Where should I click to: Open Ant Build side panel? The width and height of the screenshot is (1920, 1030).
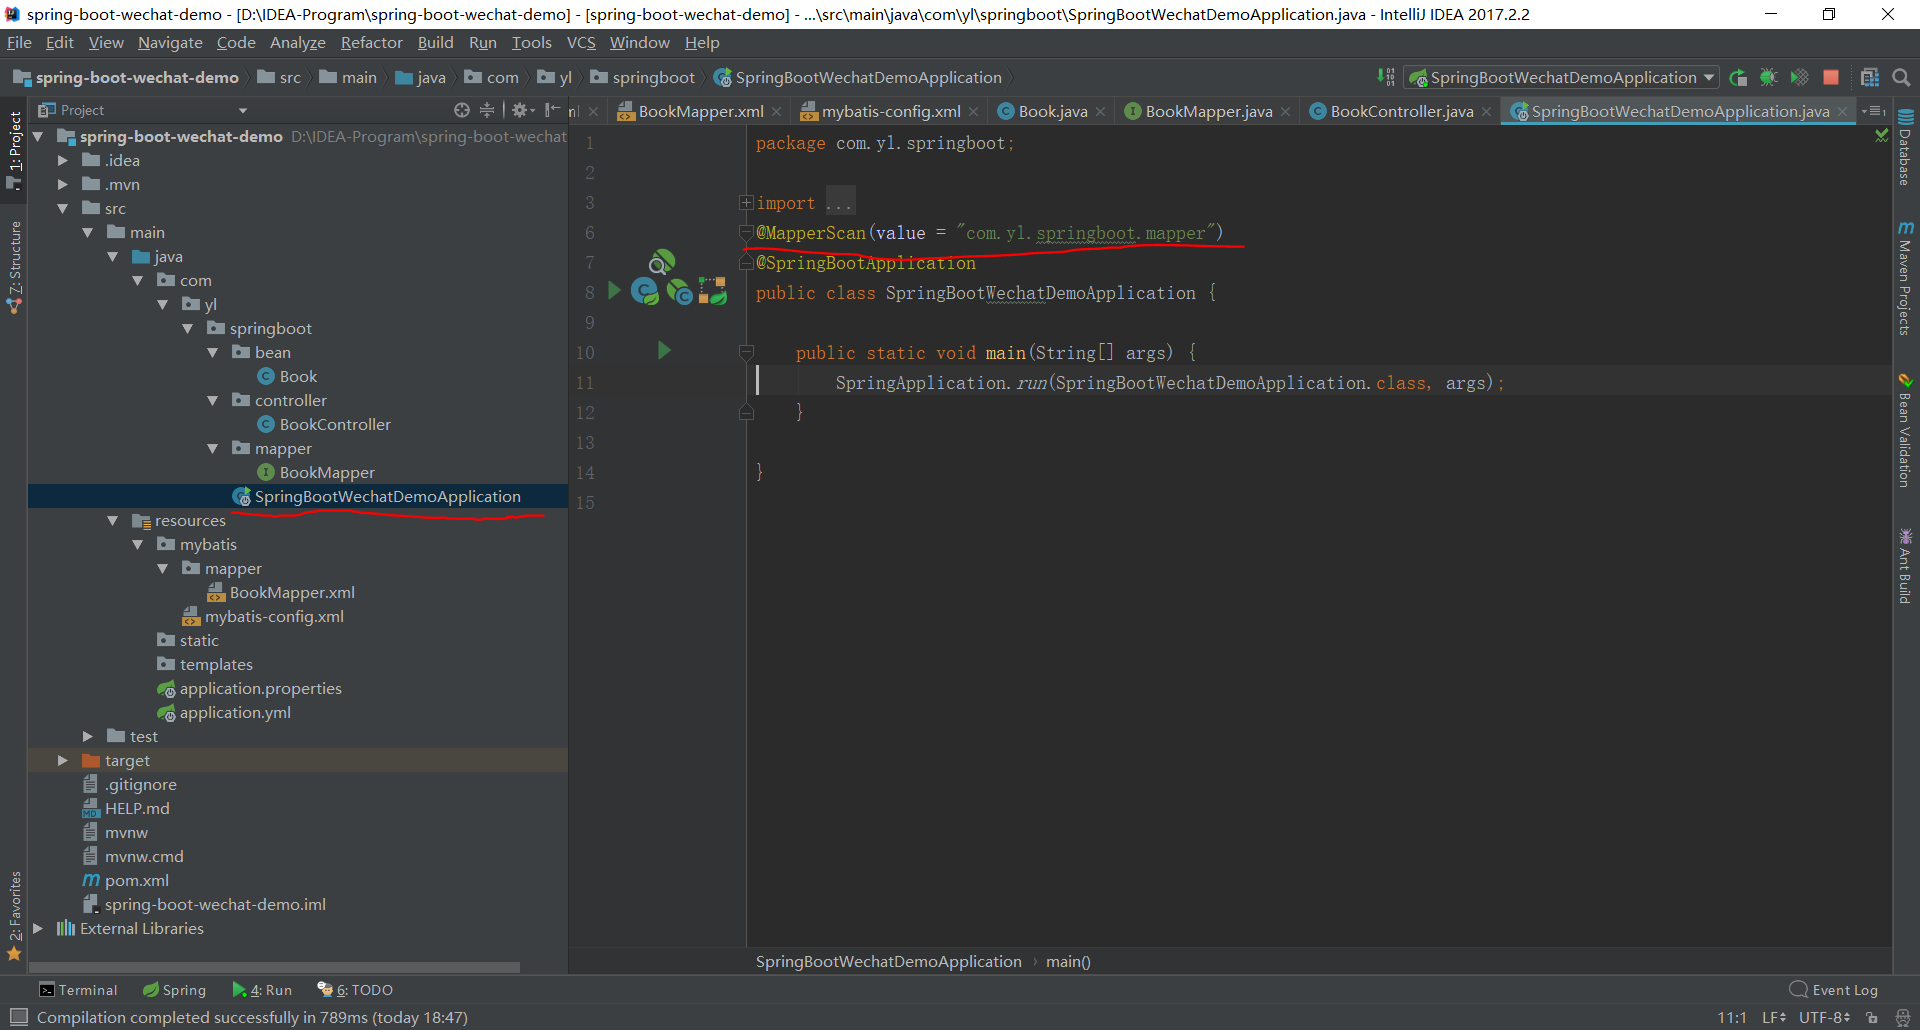(1905, 566)
